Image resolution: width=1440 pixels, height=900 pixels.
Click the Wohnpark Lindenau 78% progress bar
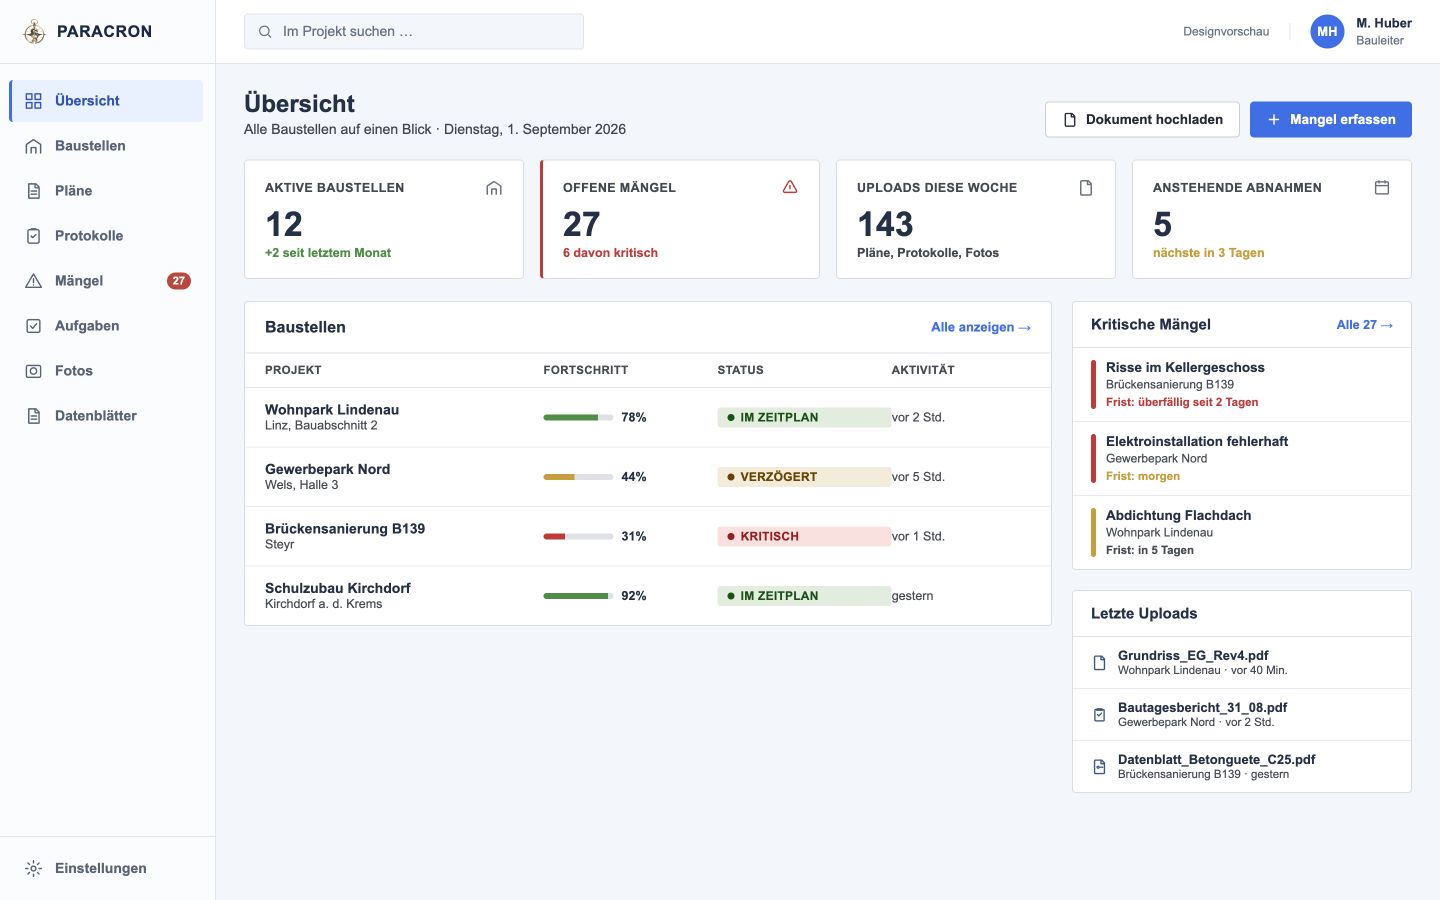click(x=578, y=418)
